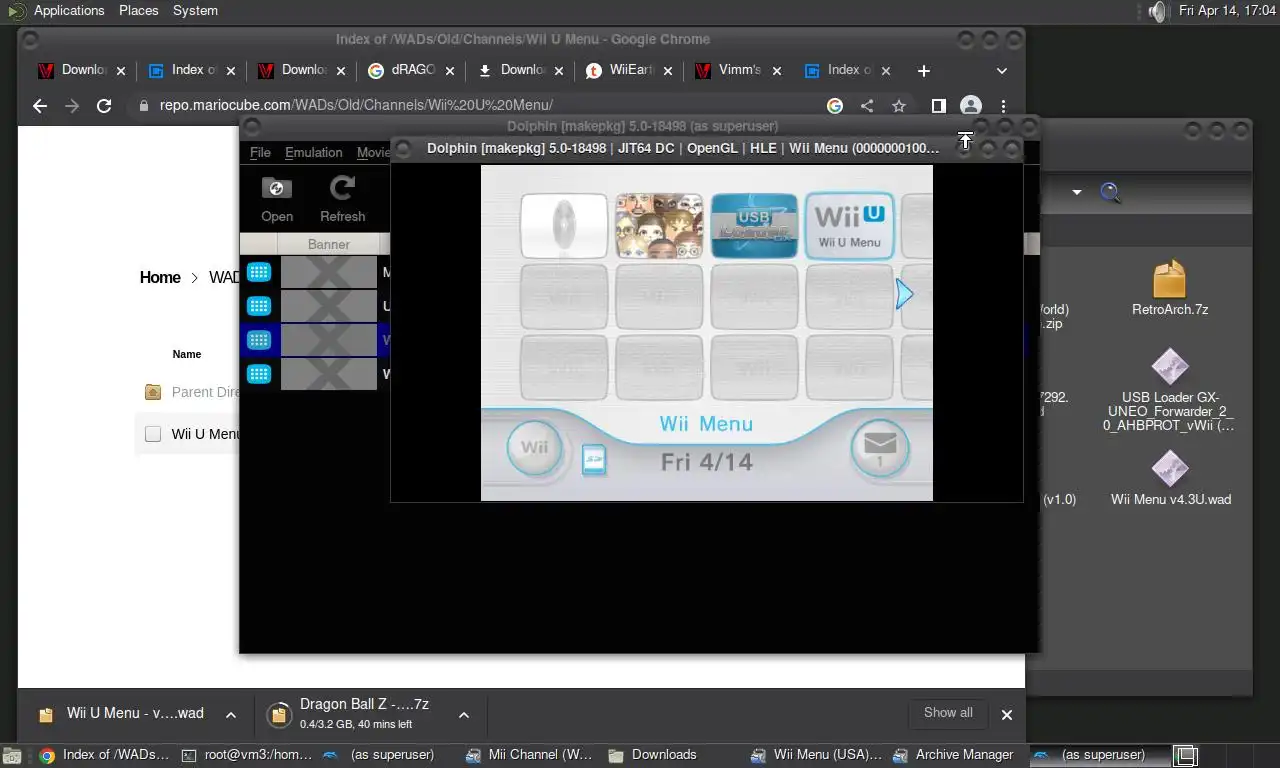1280x768 pixels.
Task: Share this page via Chrome share icon
Action: pos(867,106)
